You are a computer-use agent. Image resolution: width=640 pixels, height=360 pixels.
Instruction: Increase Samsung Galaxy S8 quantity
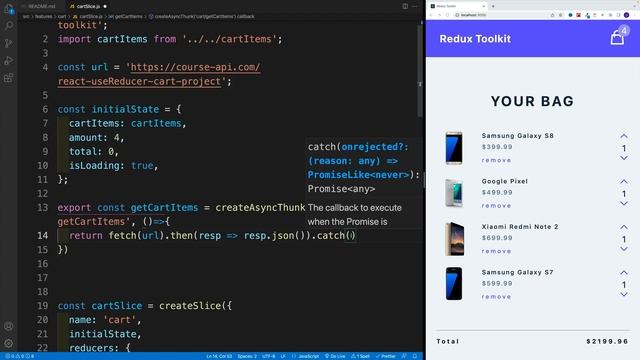[624, 136]
